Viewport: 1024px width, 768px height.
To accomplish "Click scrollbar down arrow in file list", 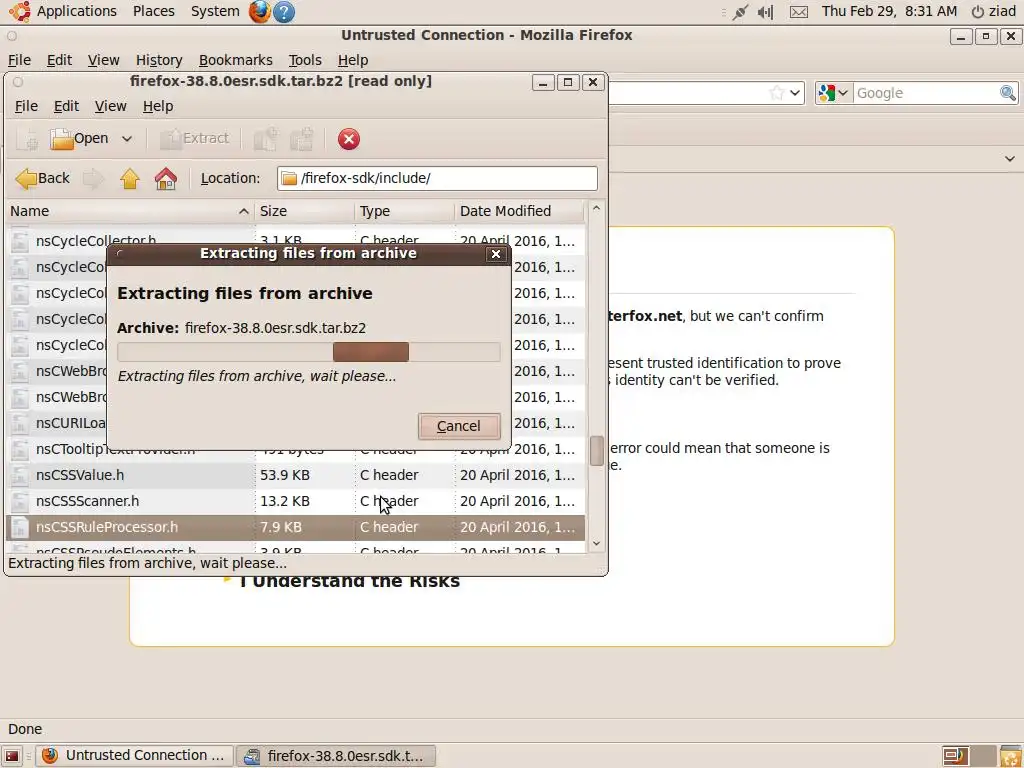I will 596,544.
